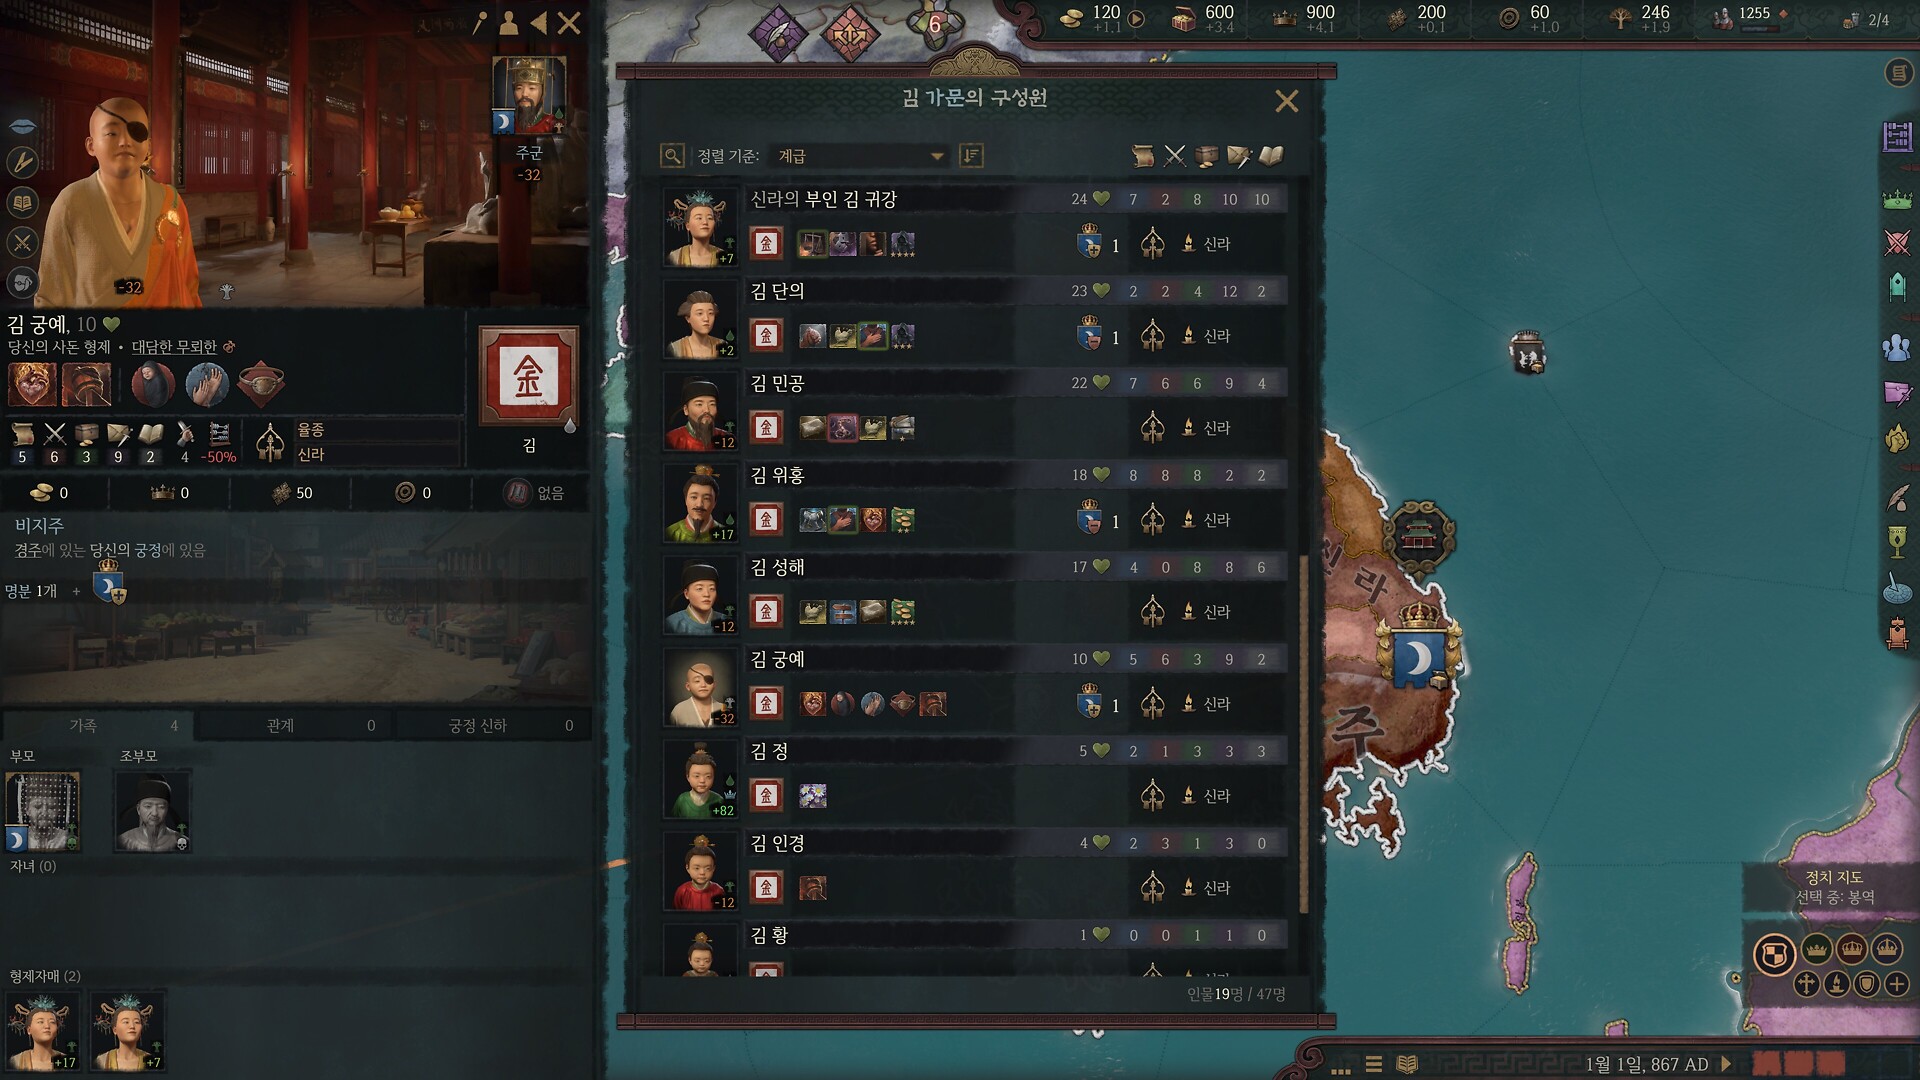Pin the character panel with pin icon
1920x1080 pixels.
click(481, 22)
